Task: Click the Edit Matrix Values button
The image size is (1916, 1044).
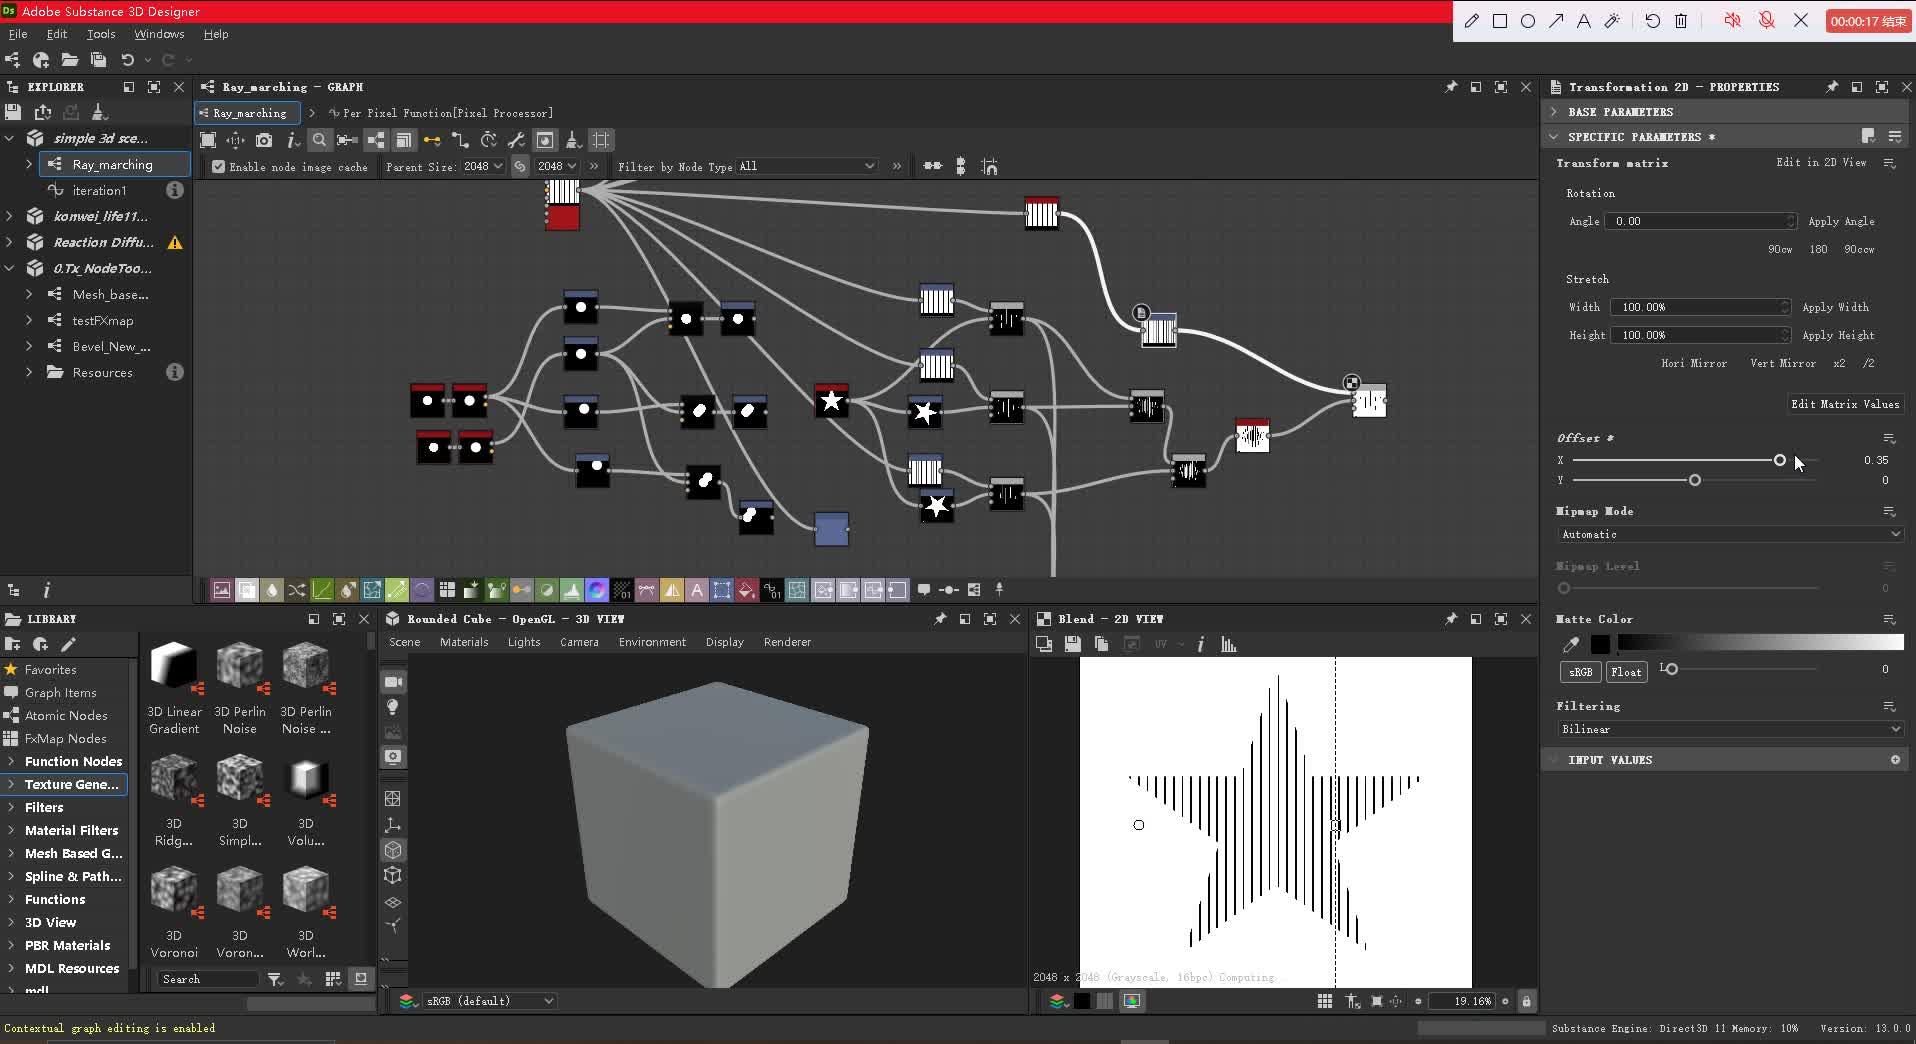Action: pos(1845,404)
